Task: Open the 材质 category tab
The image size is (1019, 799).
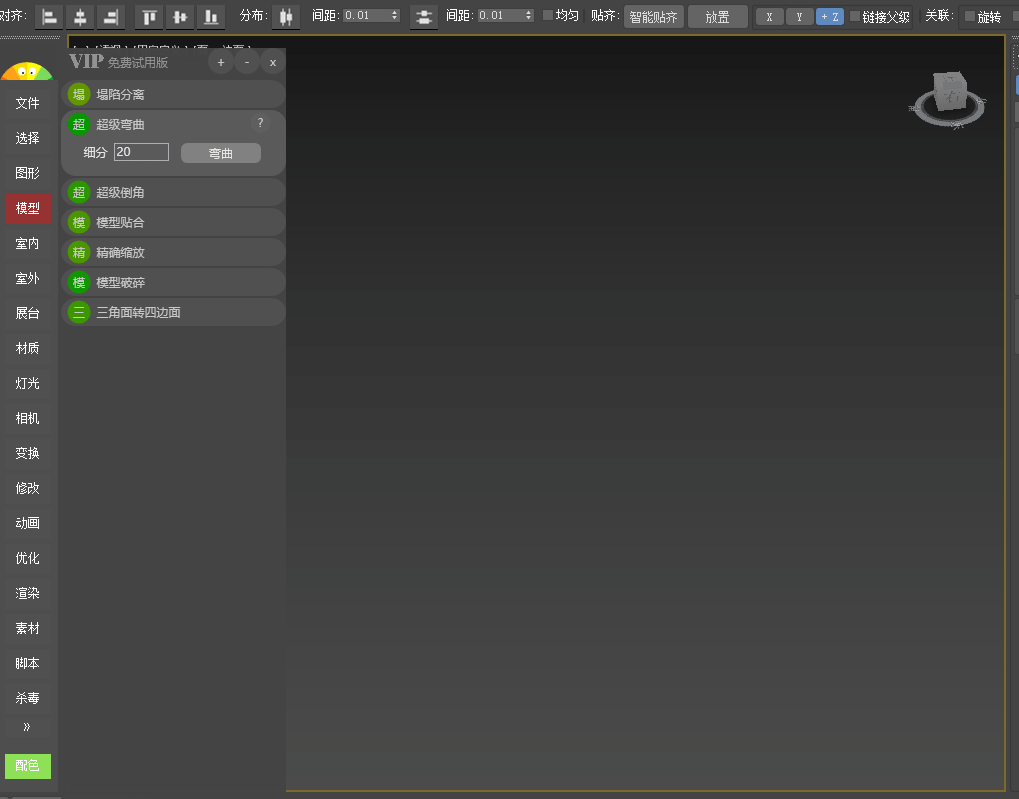Action: pos(28,348)
